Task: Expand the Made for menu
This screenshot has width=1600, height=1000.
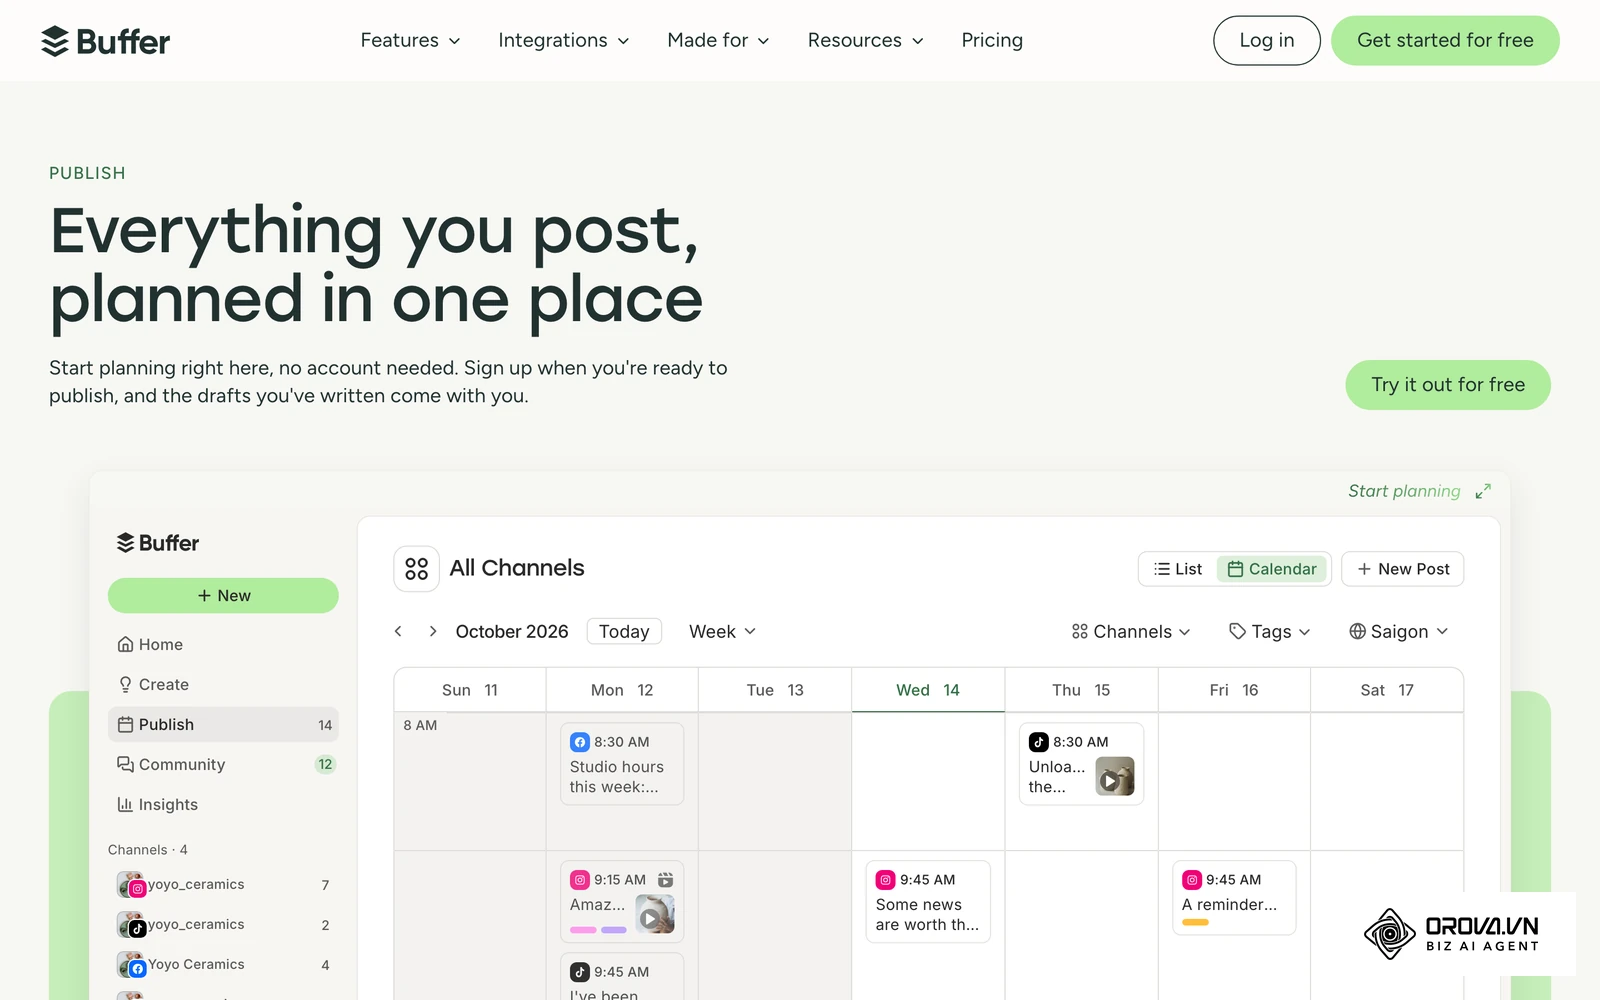Action: pos(718,41)
